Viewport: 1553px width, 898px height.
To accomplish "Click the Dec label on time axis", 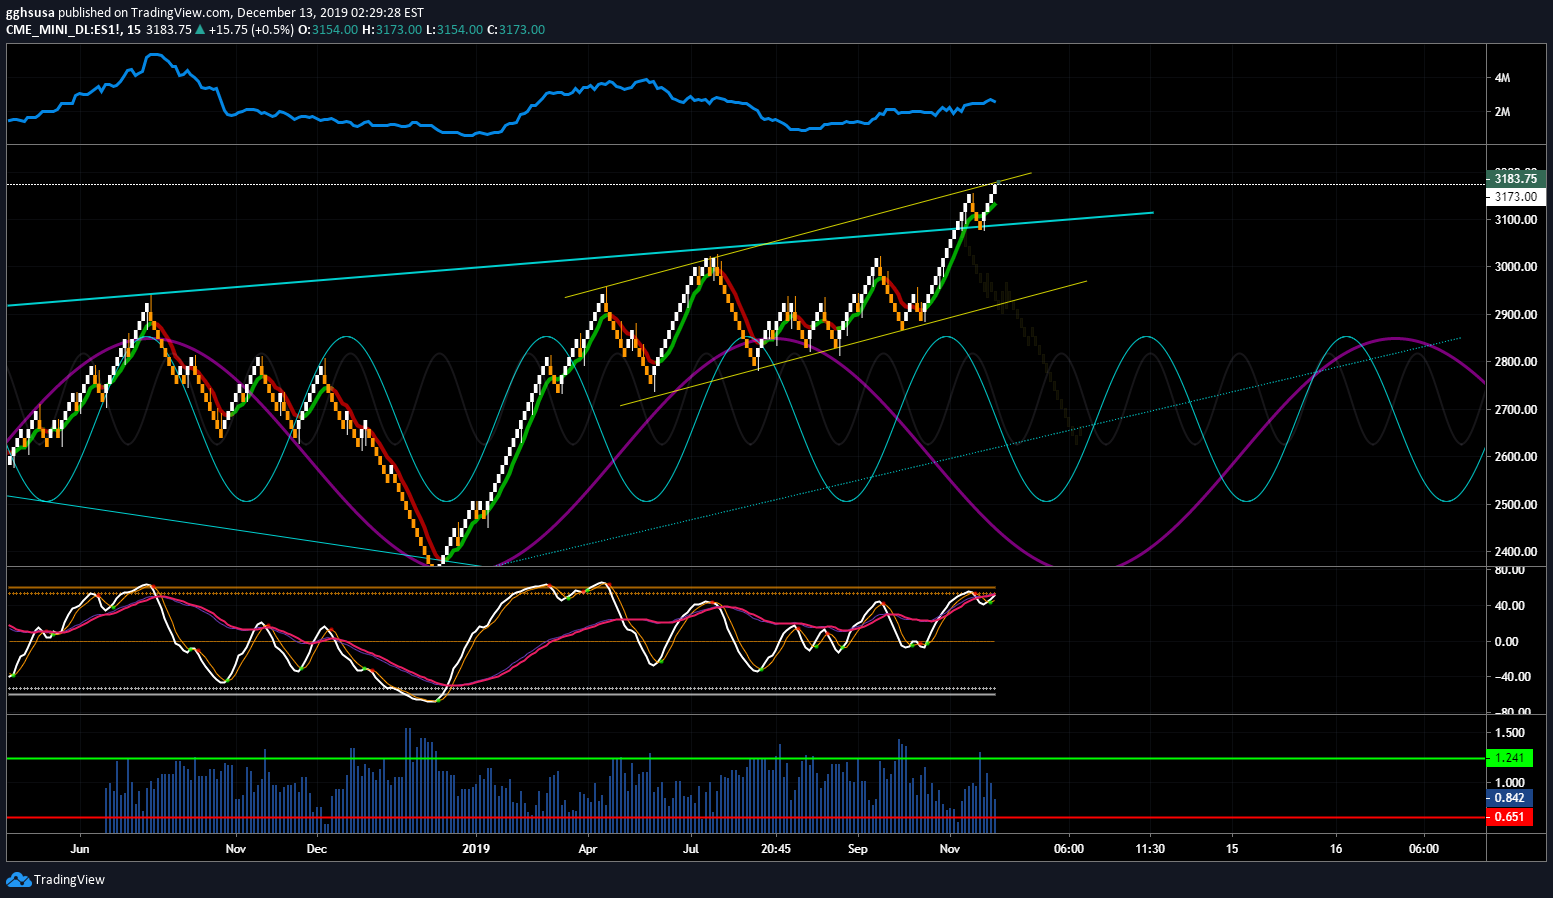I will coord(316,849).
